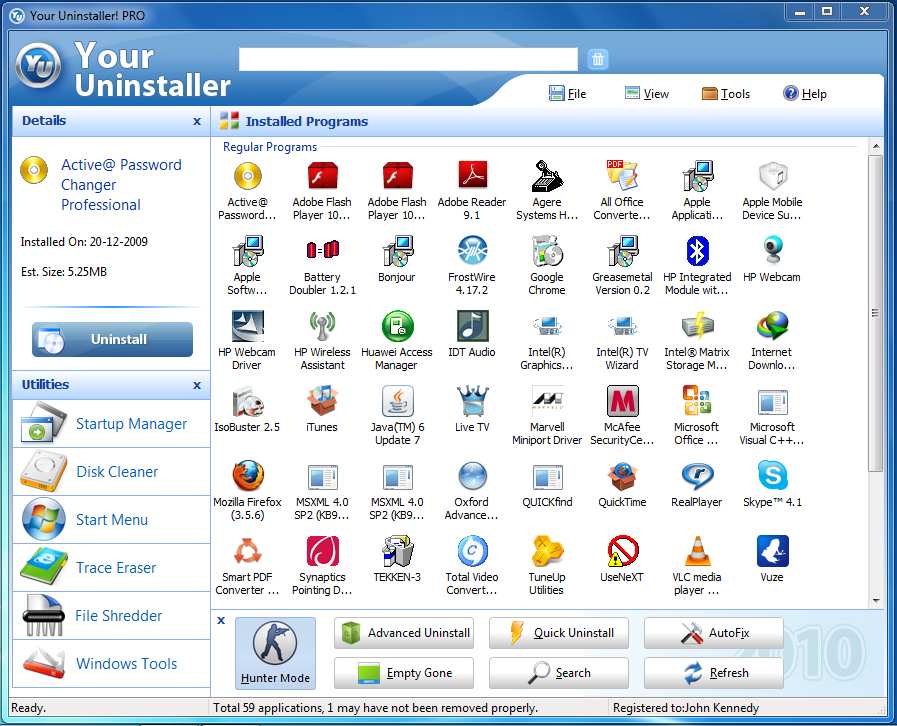Select Intel Matrix Storage Manager icon
The width and height of the screenshot is (897, 726).
[x=697, y=326]
